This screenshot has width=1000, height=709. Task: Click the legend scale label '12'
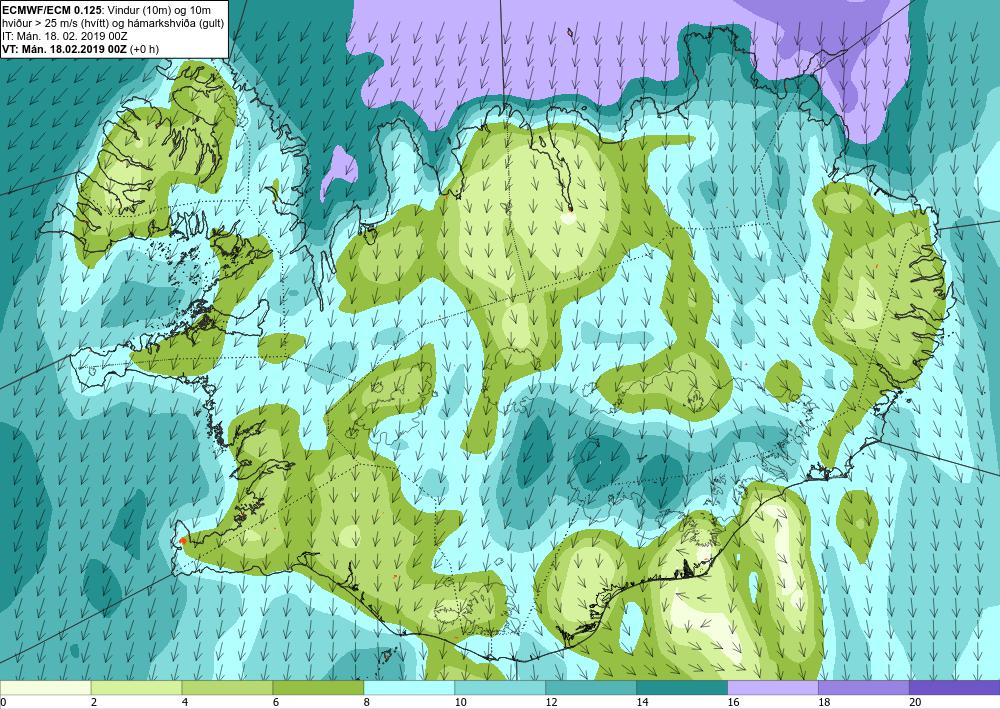(551, 702)
